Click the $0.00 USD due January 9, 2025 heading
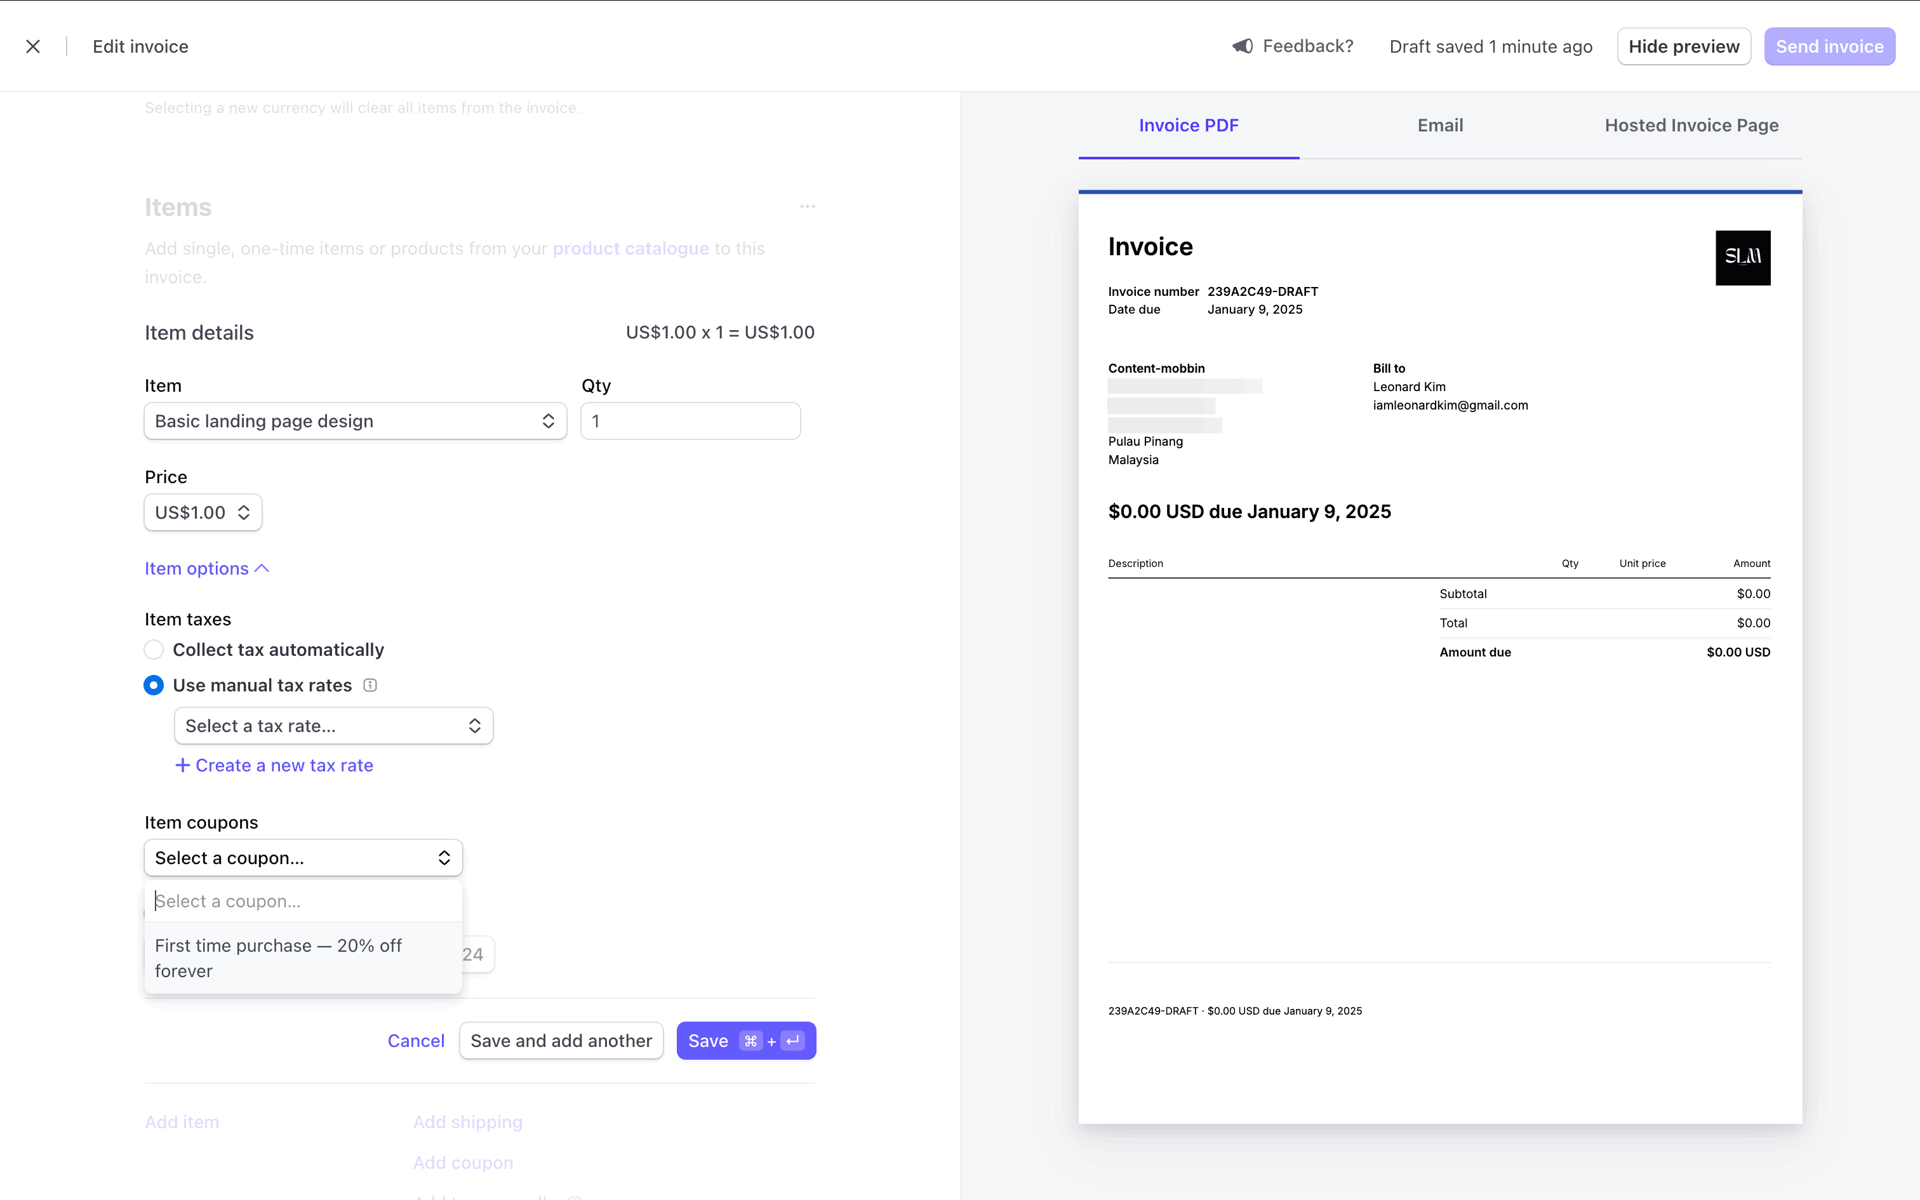 pyautogui.click(x=1249, y=512)
